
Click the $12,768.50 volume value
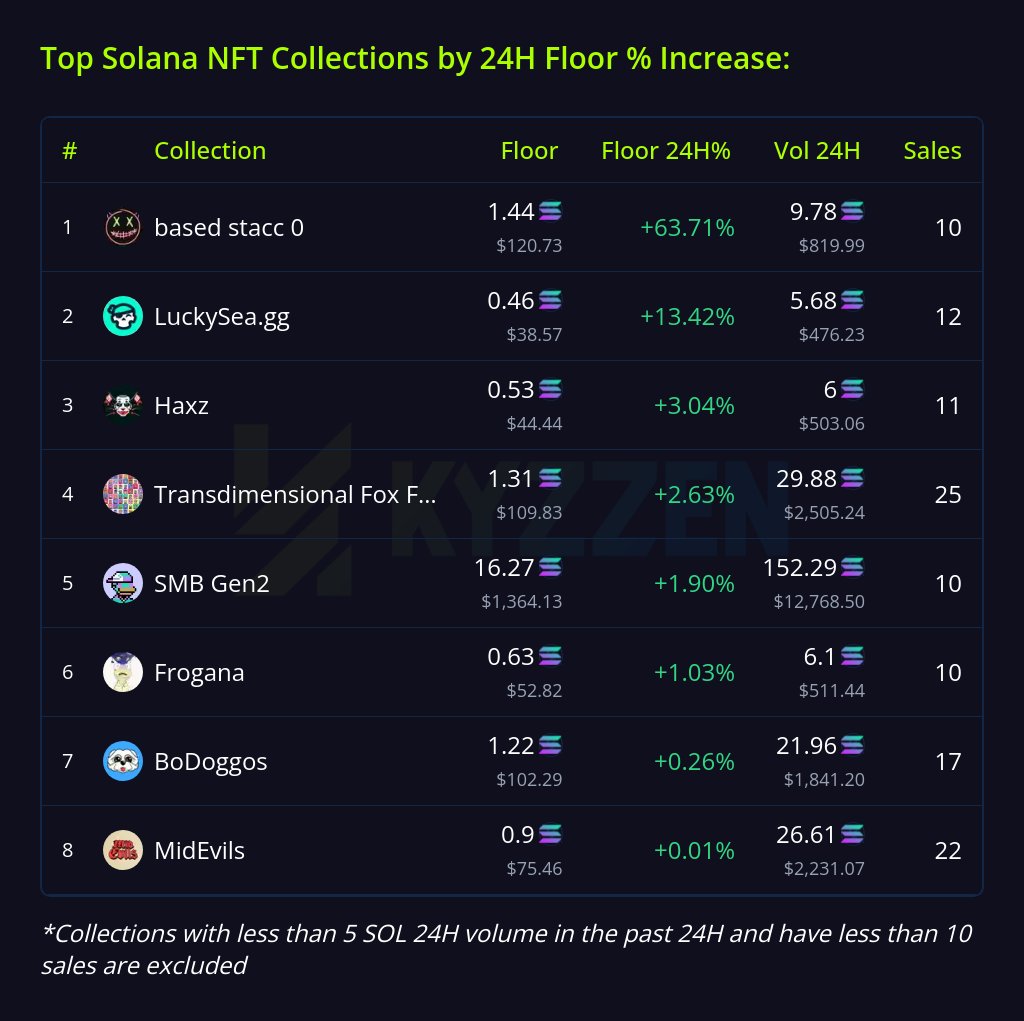(819, 602)
